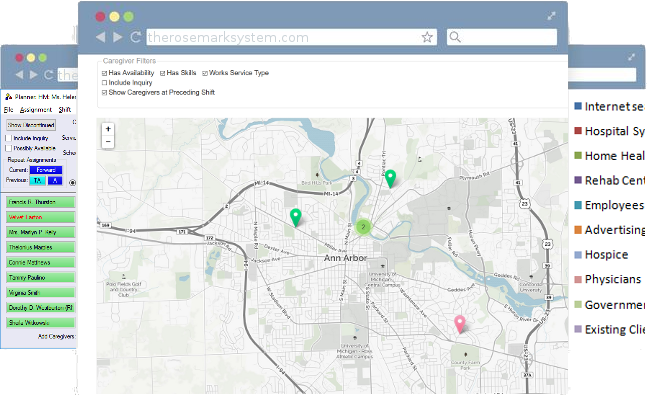Reload the page with refresh icon

click(x=136, y=37)
